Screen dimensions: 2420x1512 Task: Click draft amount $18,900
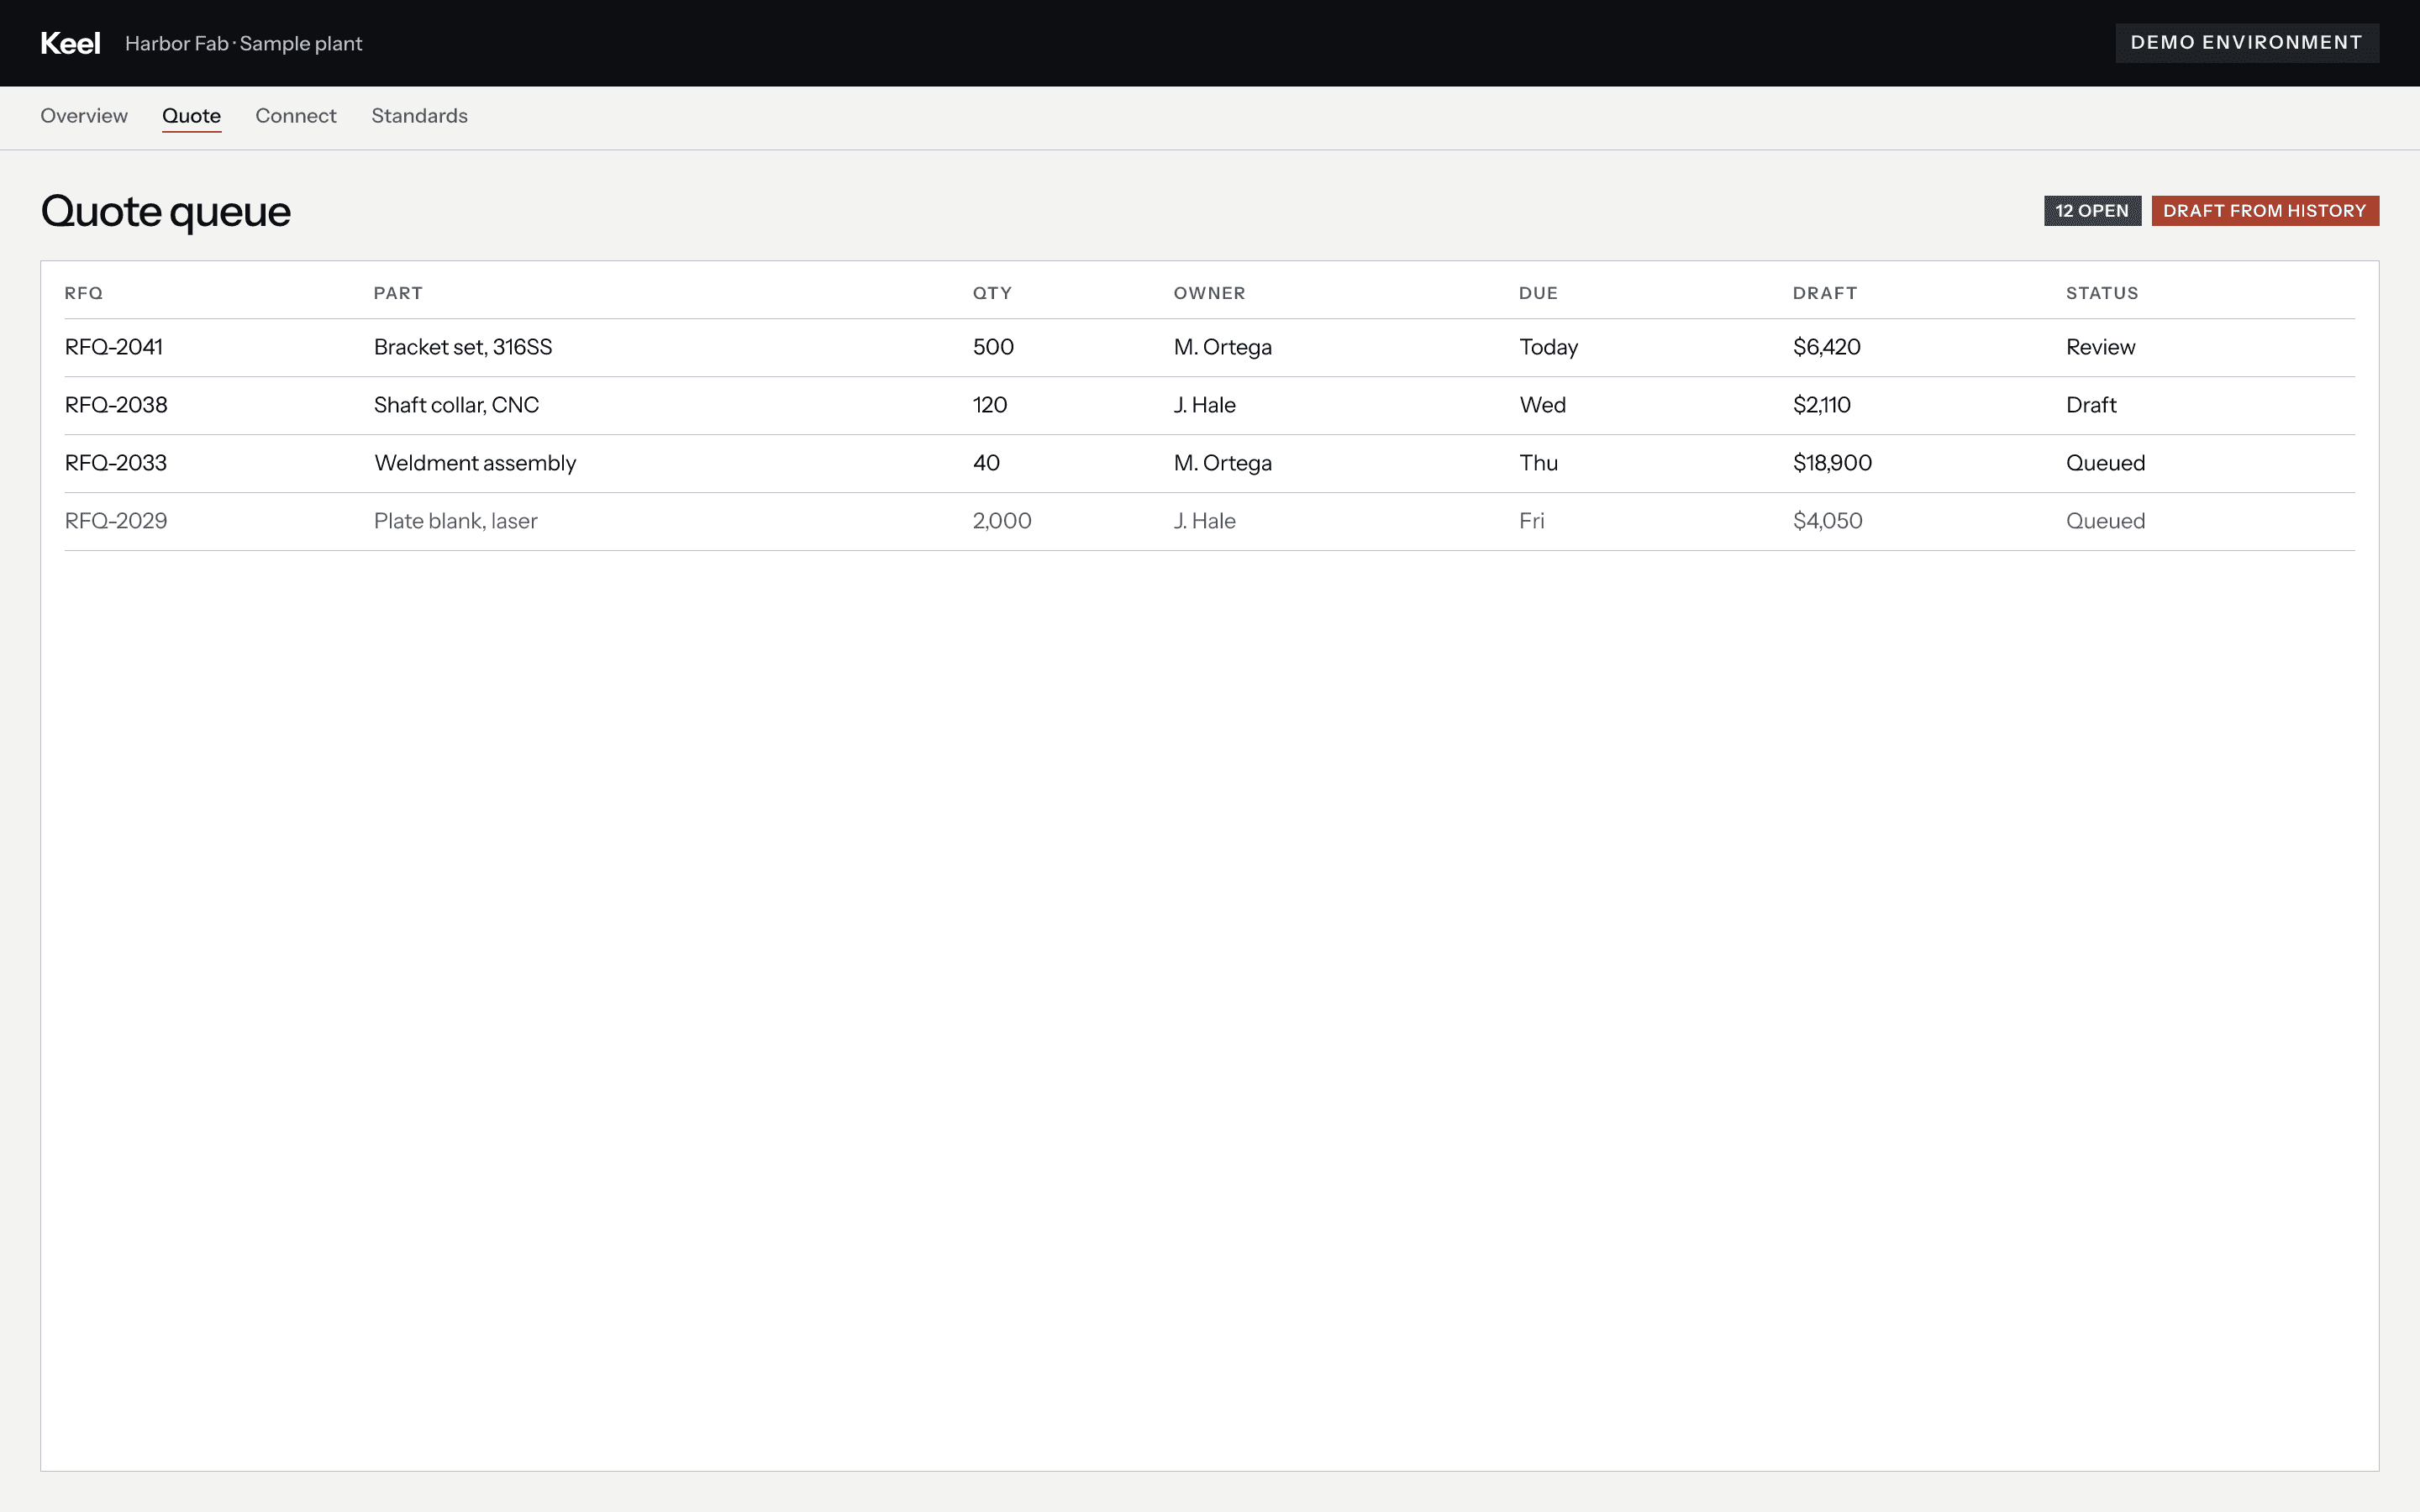[x=1832, y=463]
